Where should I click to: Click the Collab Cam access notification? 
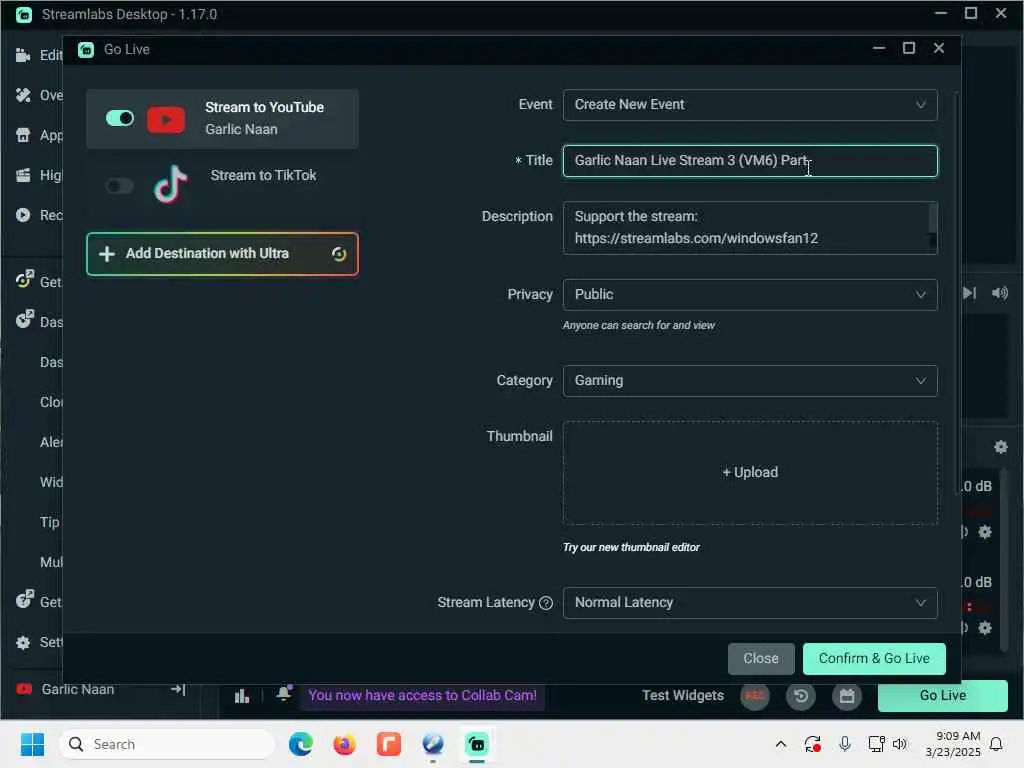click(x=423, y=696)
